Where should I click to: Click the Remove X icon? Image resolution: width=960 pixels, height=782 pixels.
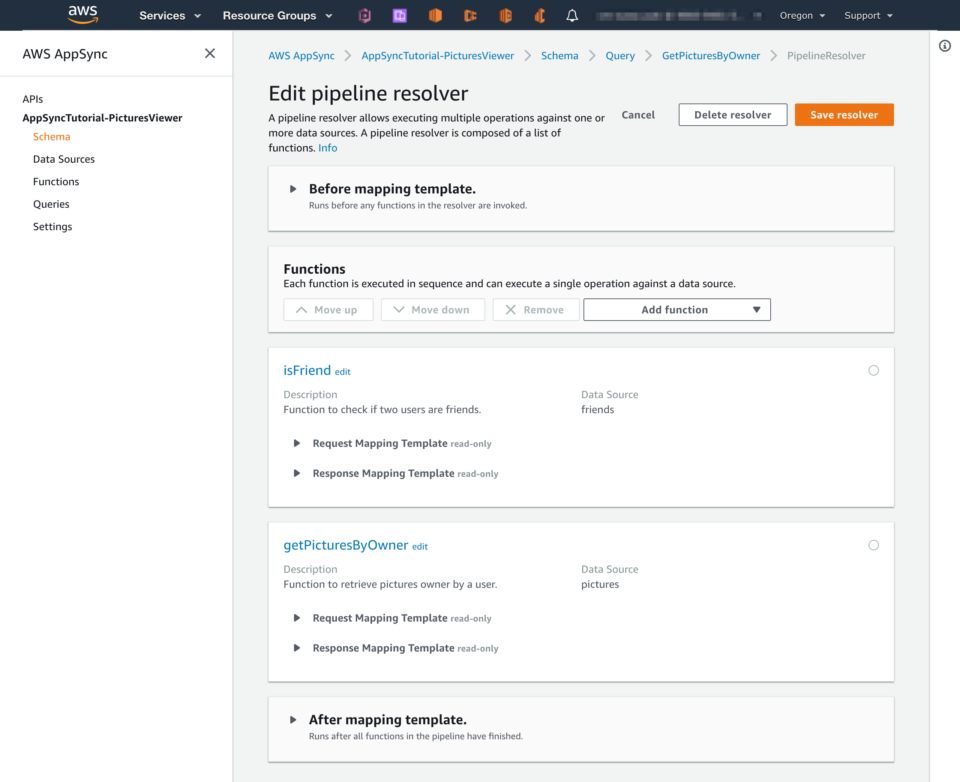coord(511,310)
